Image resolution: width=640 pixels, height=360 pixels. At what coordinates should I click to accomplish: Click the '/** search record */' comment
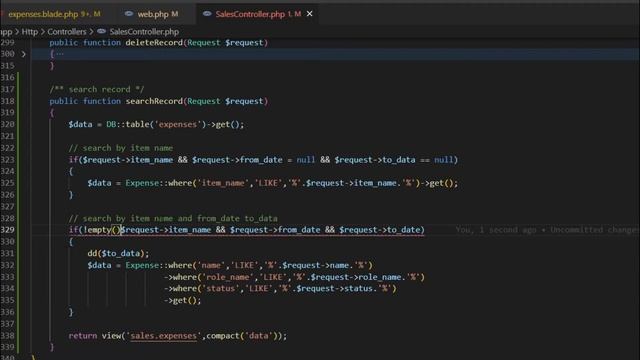click(97, 89)
